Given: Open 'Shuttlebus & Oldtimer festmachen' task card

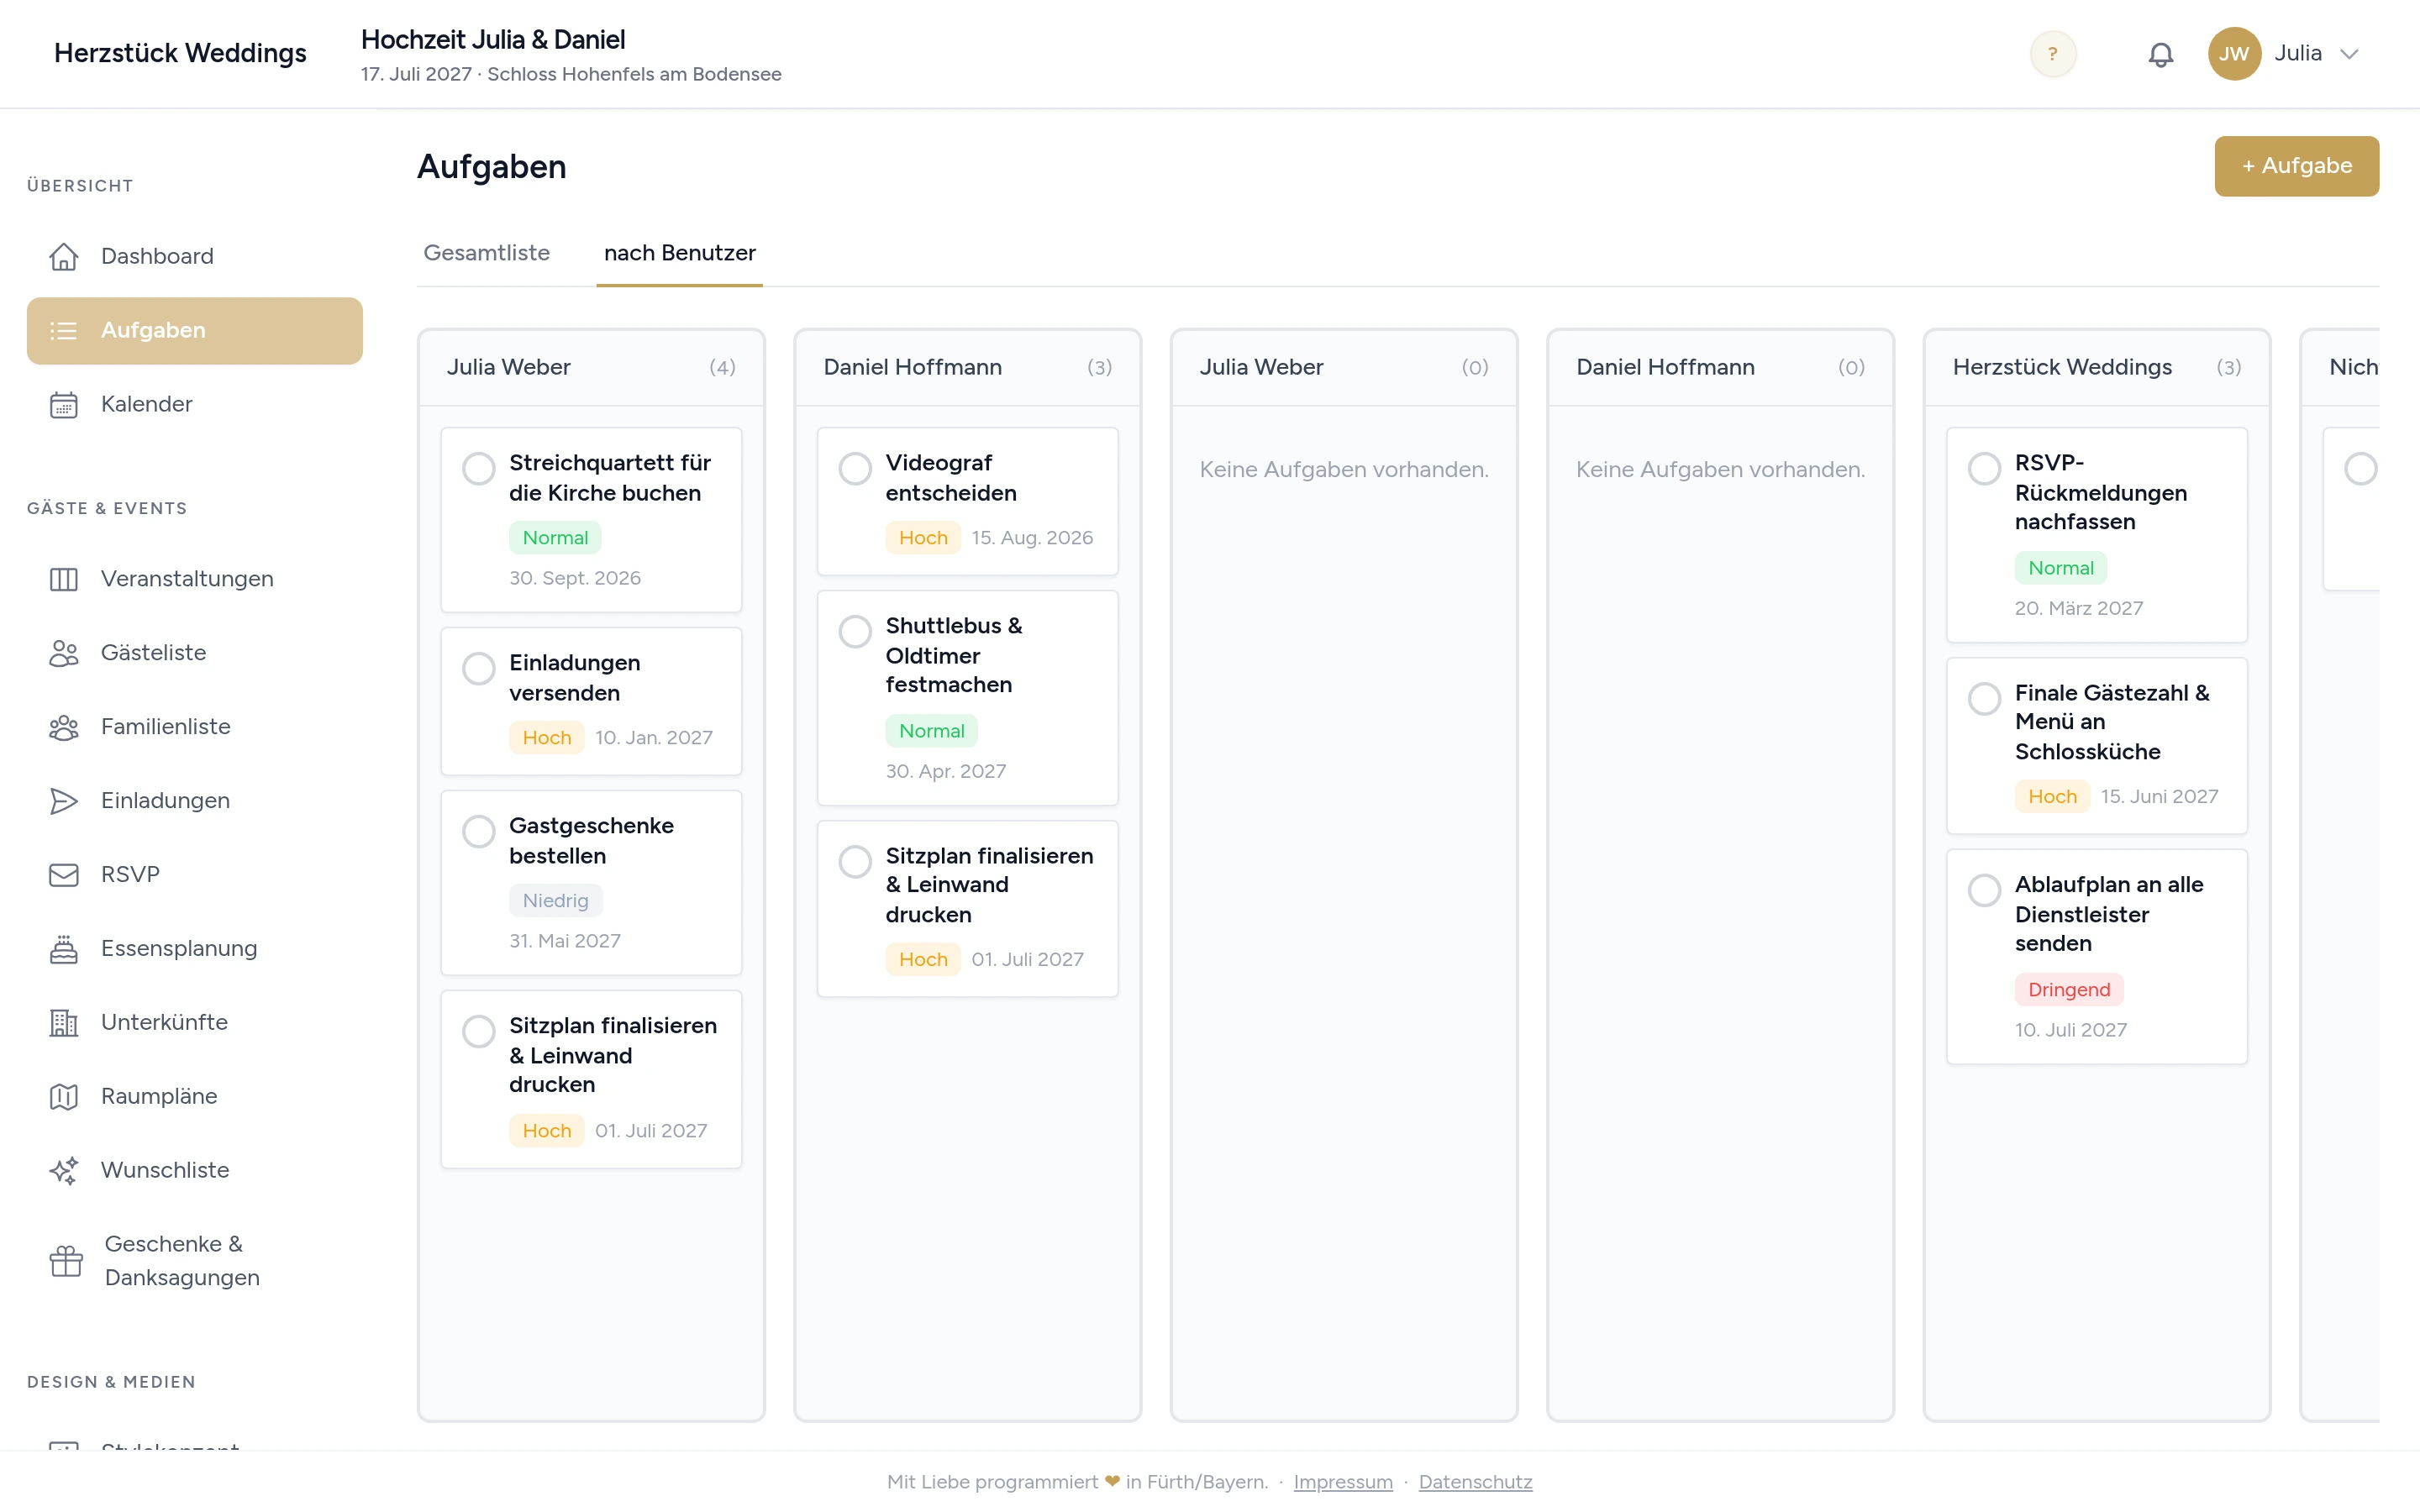Looking at the screenshot, I should coord(967,698).
